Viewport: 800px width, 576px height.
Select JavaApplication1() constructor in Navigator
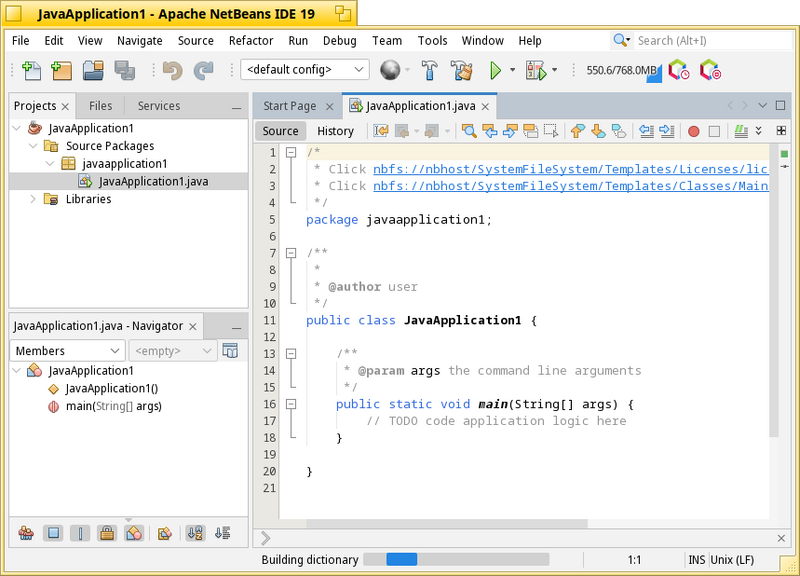click(111, 388)
